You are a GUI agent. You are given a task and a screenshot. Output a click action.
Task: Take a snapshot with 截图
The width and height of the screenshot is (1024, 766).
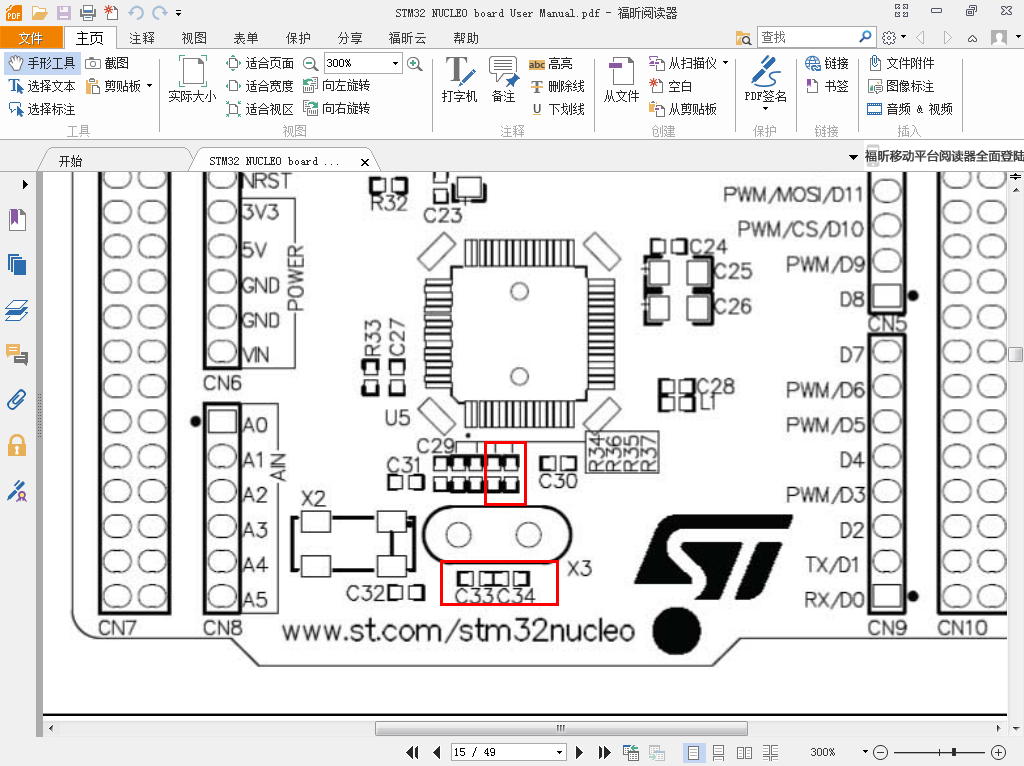(x=108, y=63)
